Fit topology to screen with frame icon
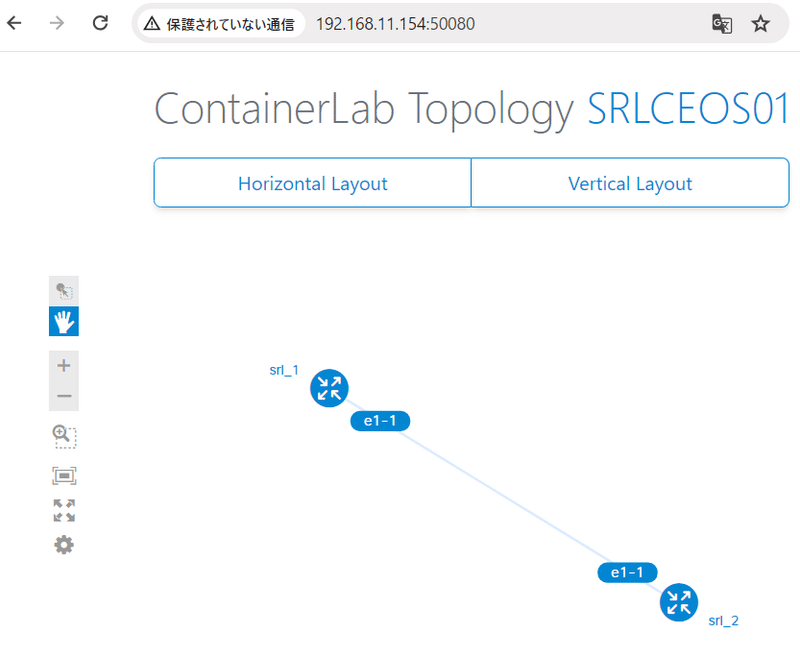Viewport: 800px width, 657px height. point(63,476)
